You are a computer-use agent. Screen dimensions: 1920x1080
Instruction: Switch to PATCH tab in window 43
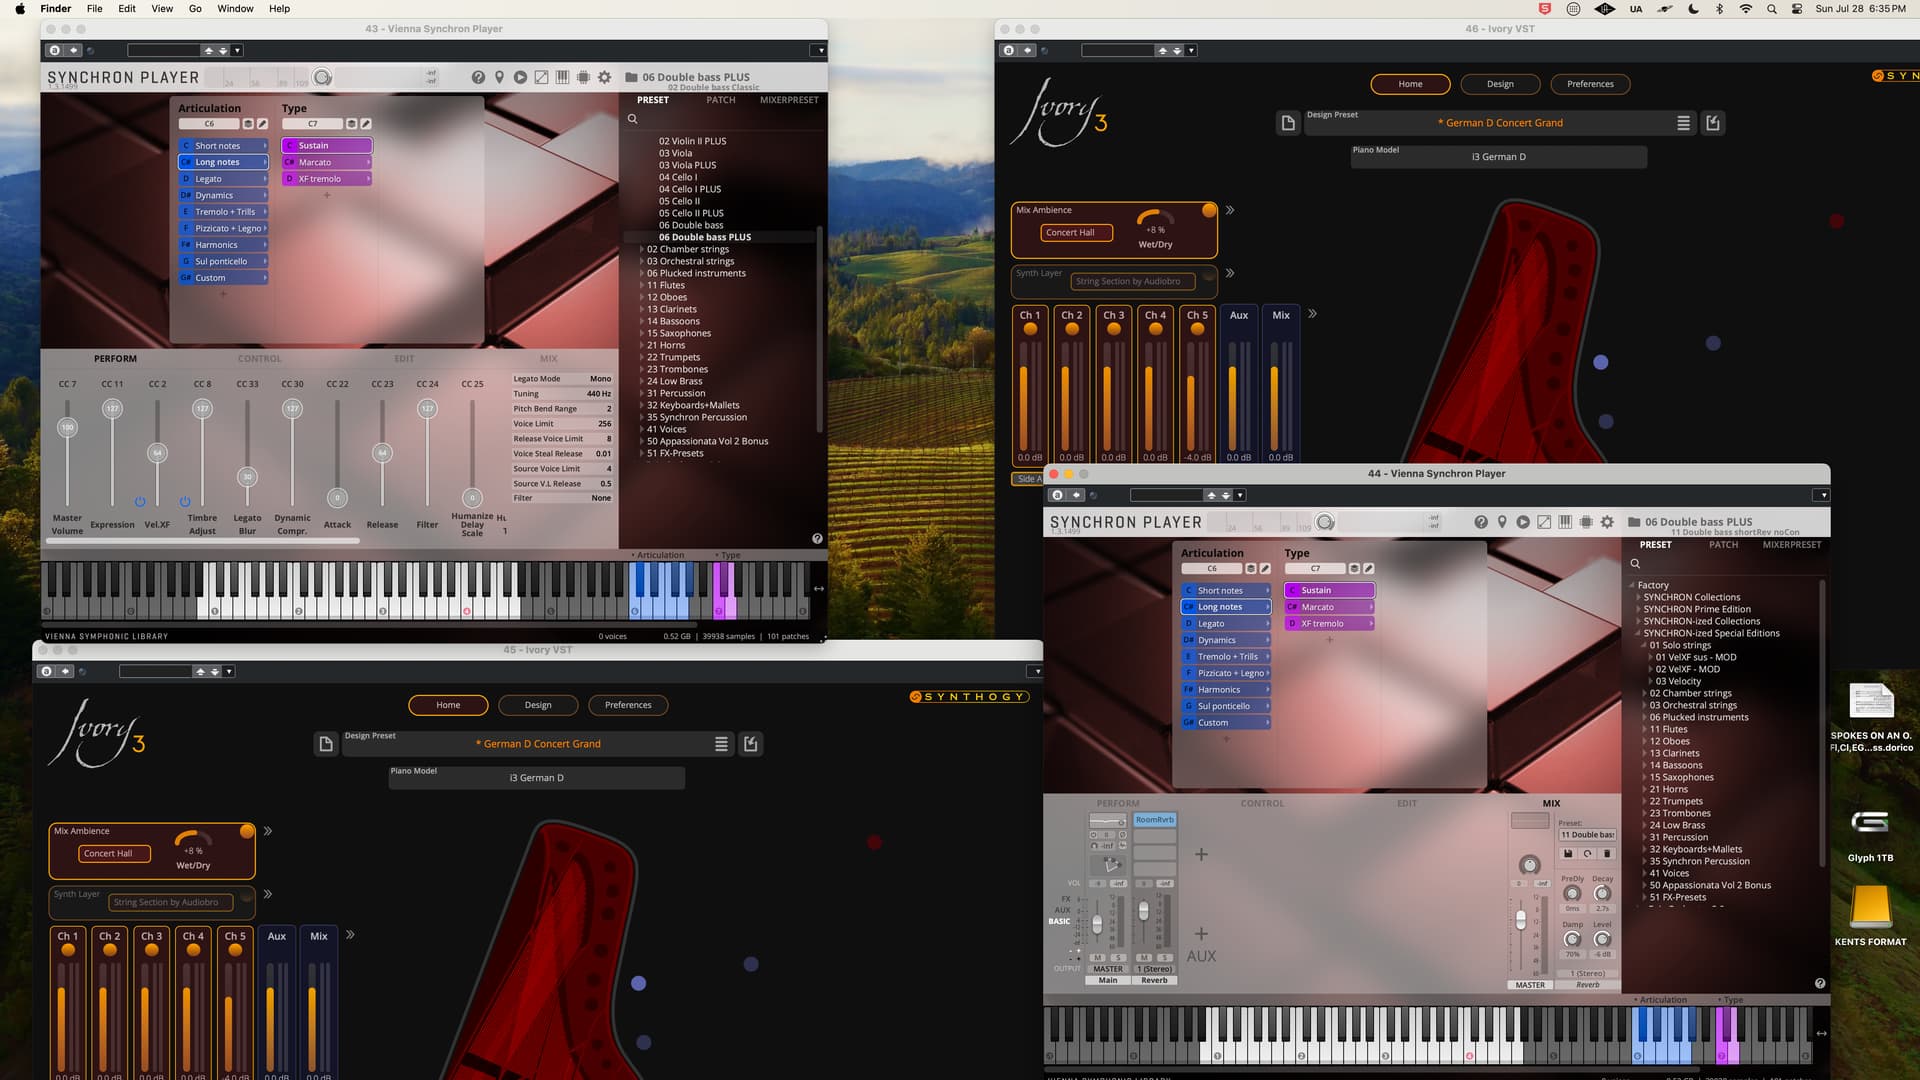pyautogui.click(x=720, y=100)
